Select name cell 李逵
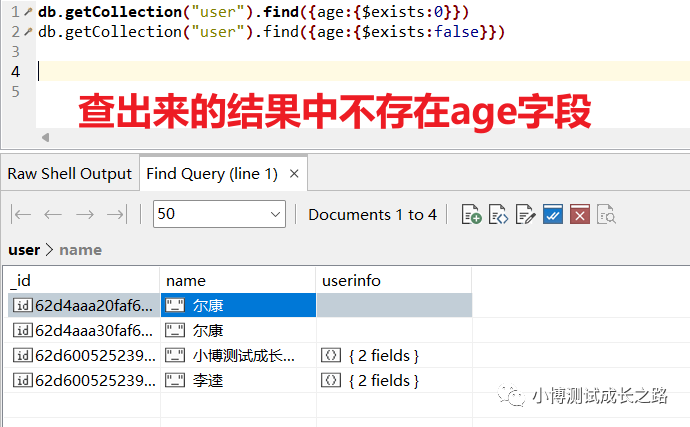The image size is (690, 427). [238, 380]
